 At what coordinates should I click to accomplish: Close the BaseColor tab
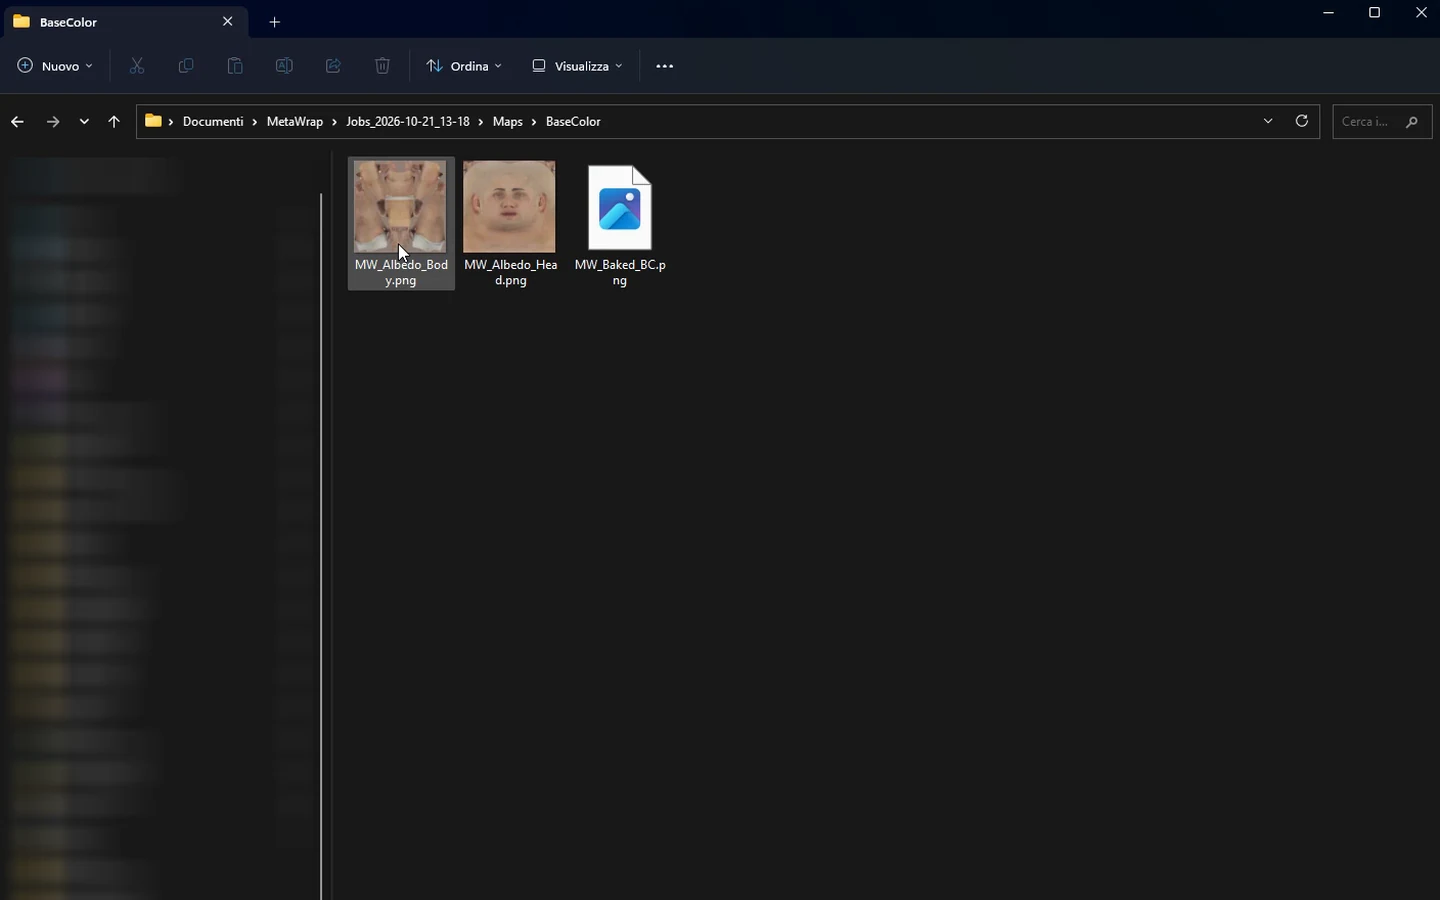(x=228, y=21)
